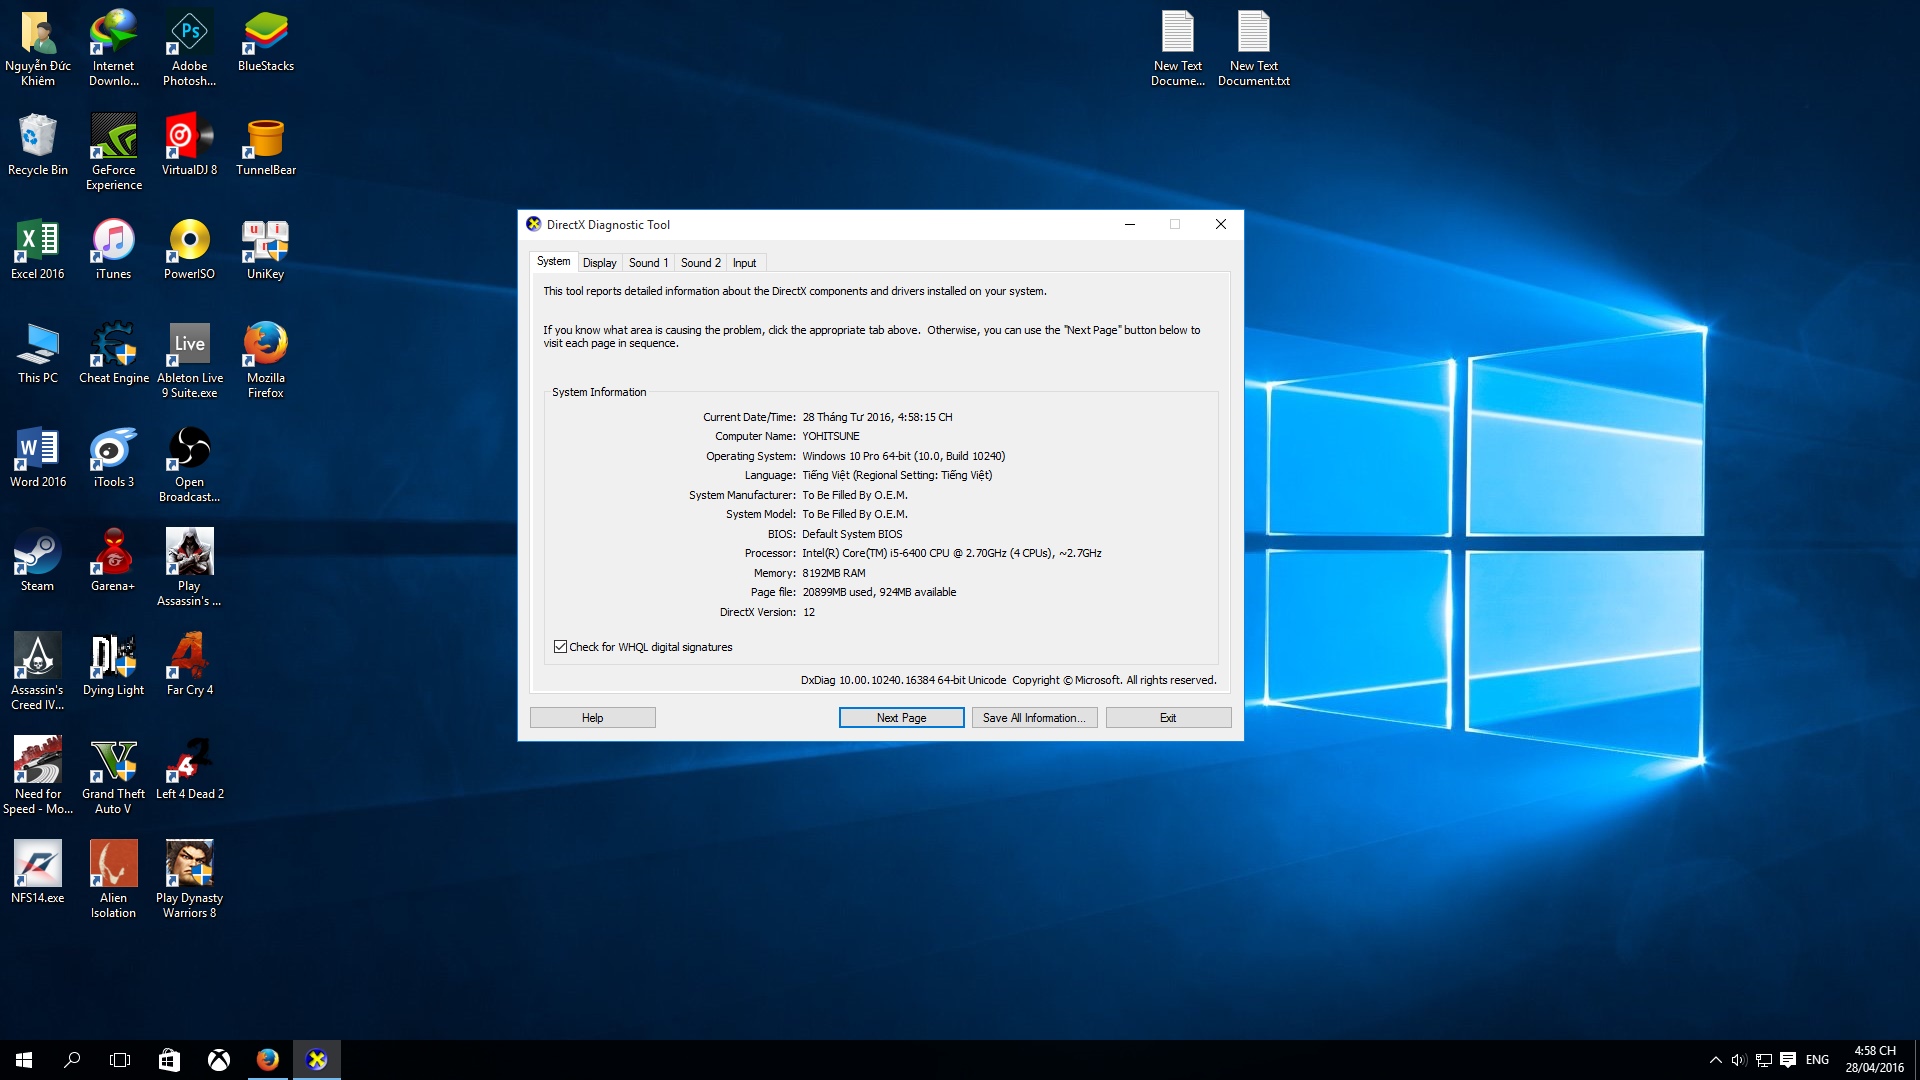Click the Help button in DxDiag

(x=592, y=718)
